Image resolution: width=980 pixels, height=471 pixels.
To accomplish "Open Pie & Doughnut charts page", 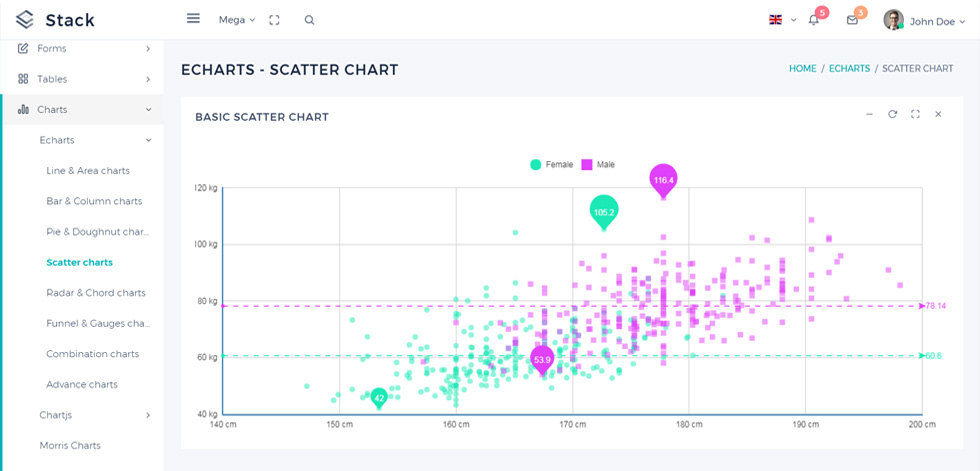I will 98,232.
